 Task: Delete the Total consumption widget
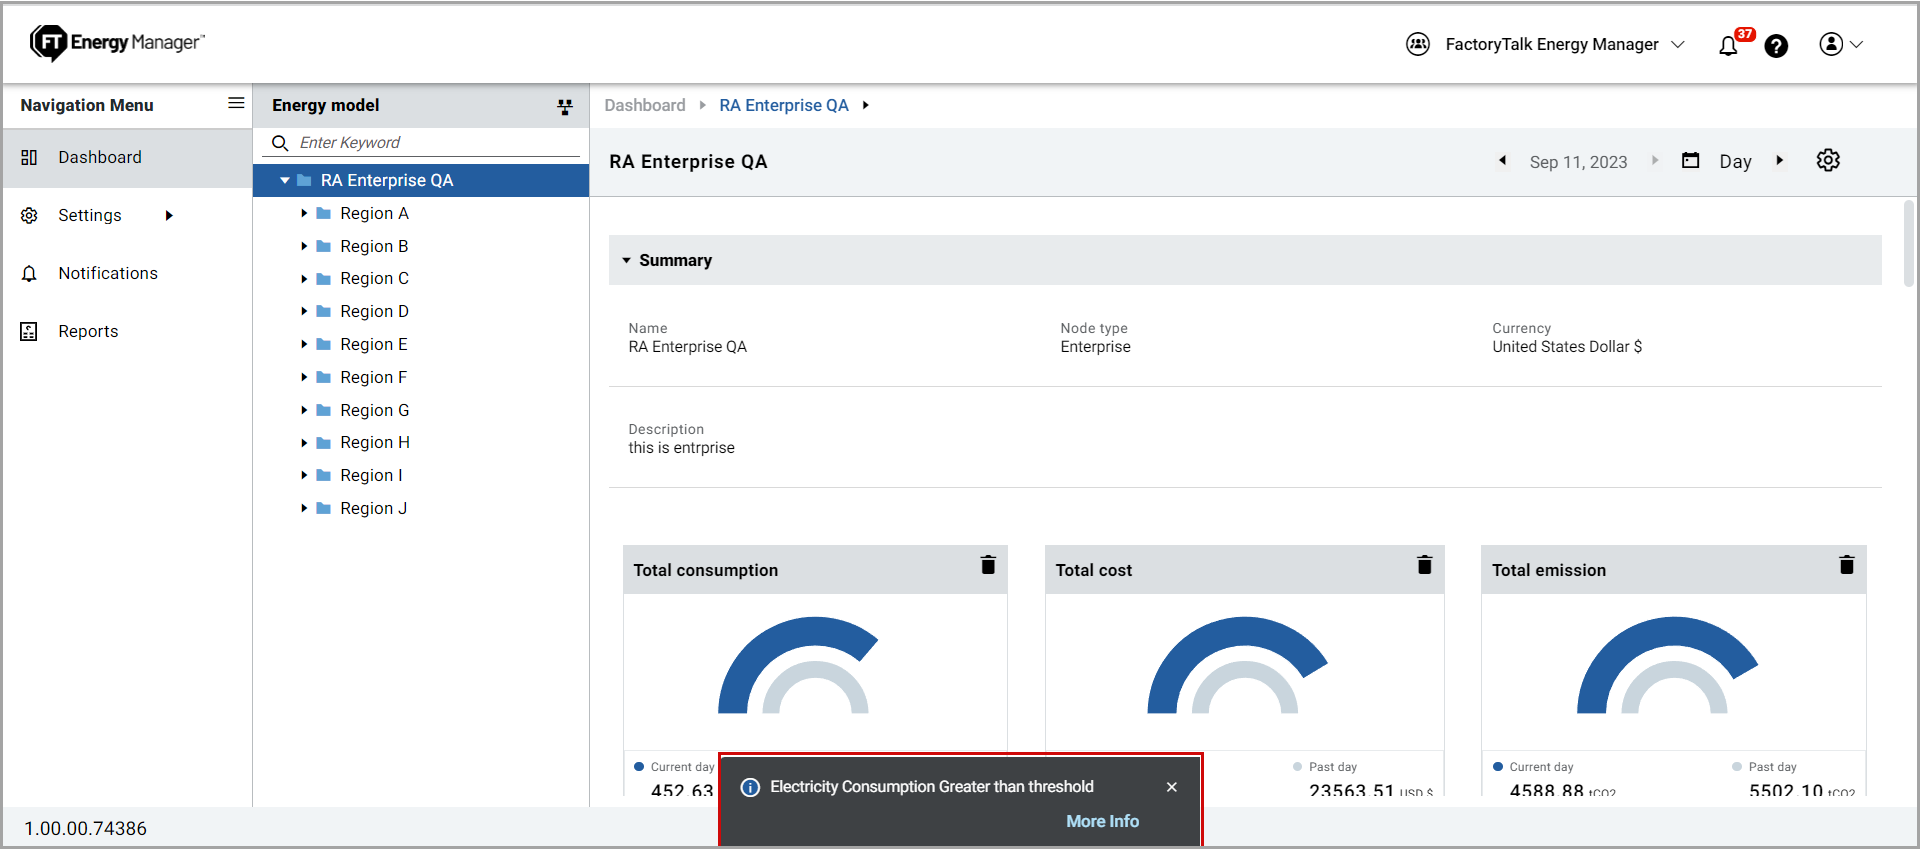[x=988, y=565]
